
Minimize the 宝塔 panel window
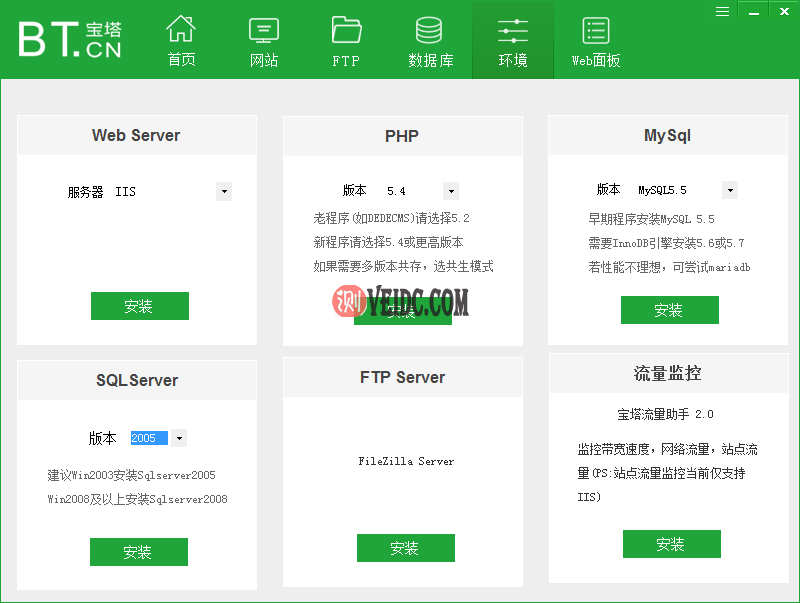pos(756,11)
